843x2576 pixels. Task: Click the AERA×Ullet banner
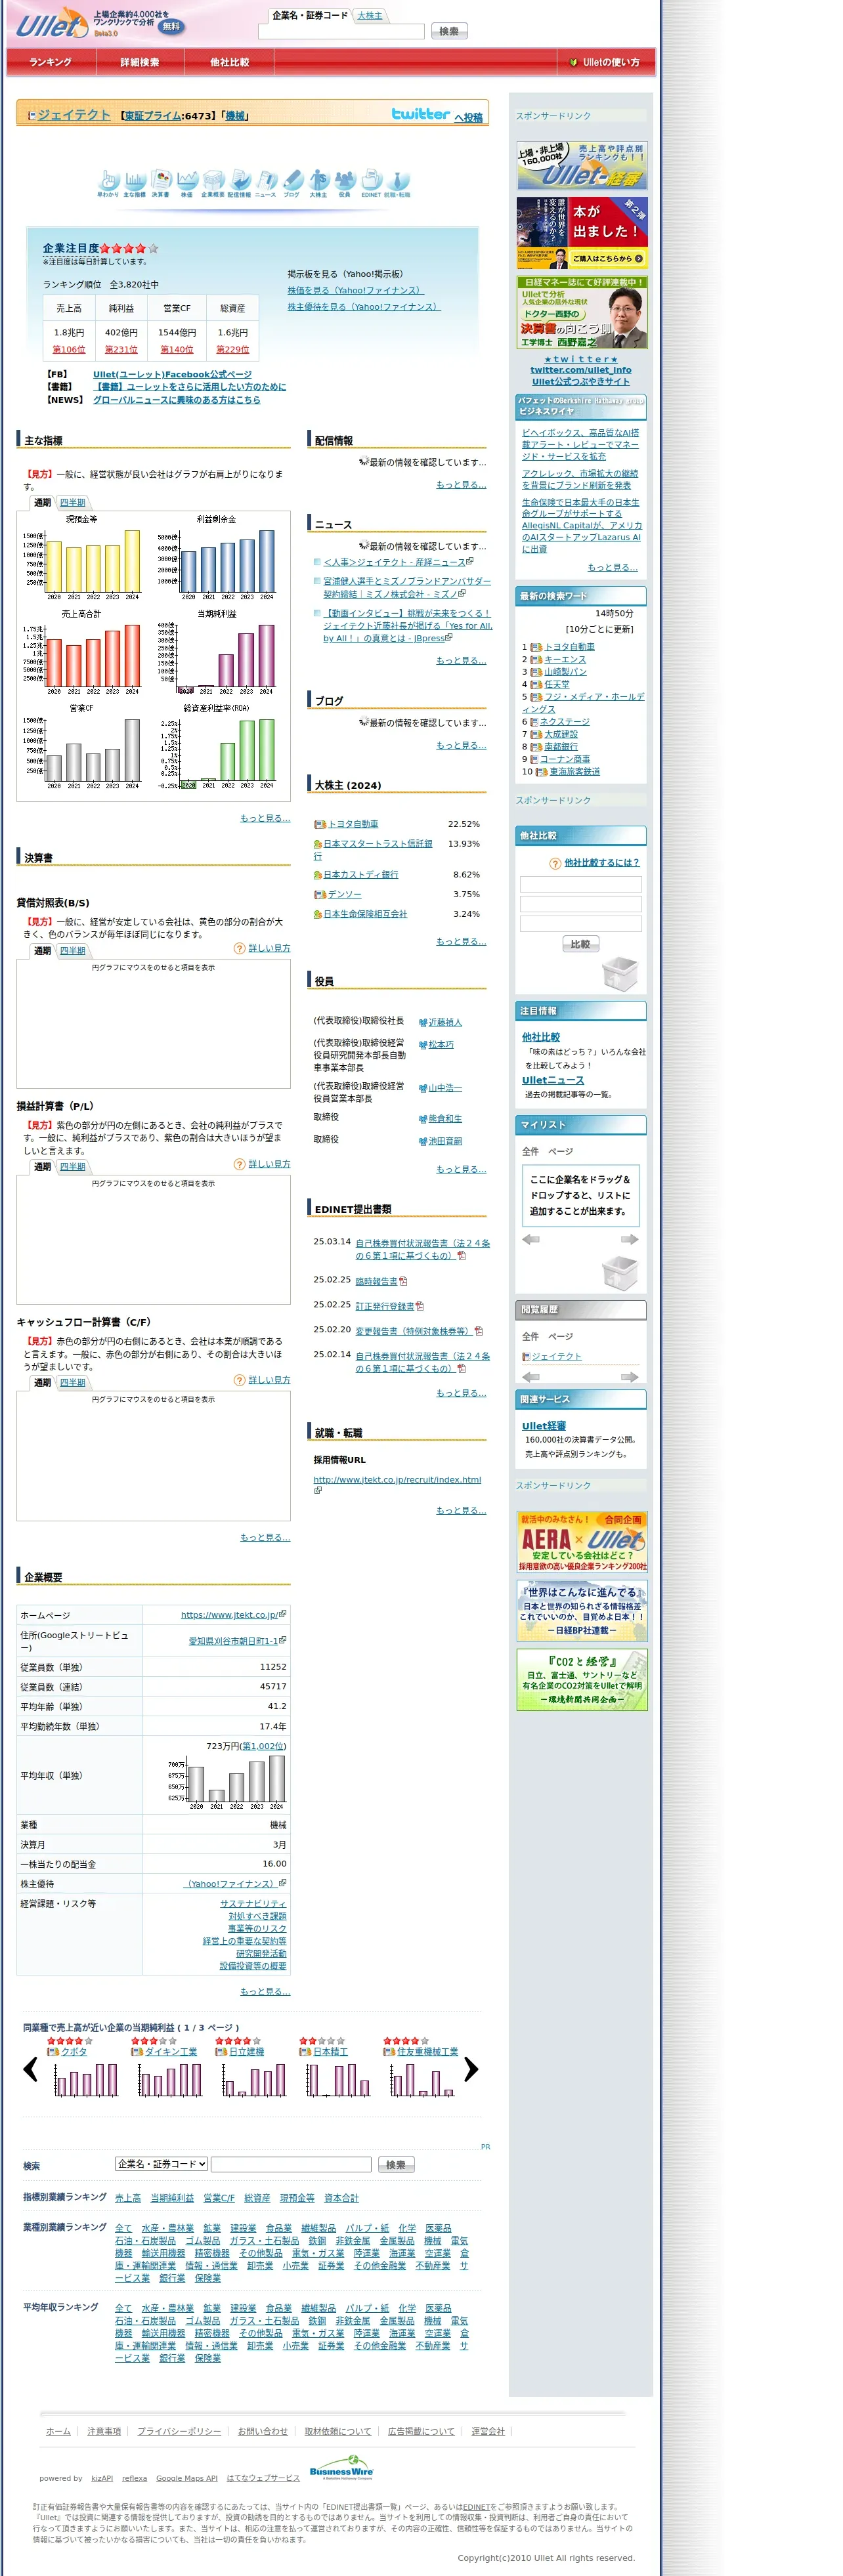coord(581,1541)
